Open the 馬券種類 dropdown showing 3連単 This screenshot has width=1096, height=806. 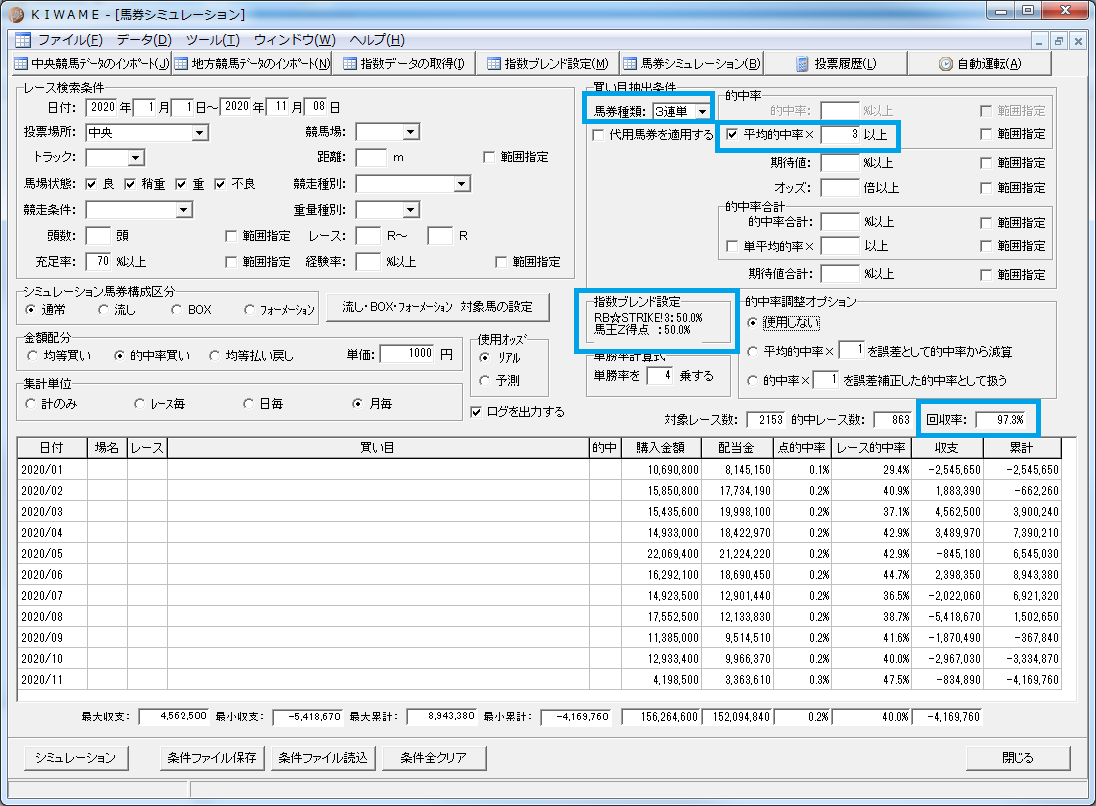tap(702, 112)
